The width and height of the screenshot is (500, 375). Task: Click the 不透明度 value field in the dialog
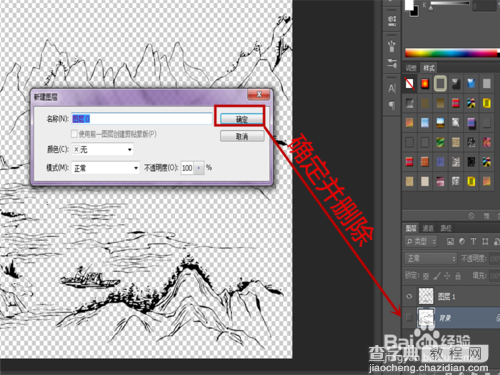187,168
